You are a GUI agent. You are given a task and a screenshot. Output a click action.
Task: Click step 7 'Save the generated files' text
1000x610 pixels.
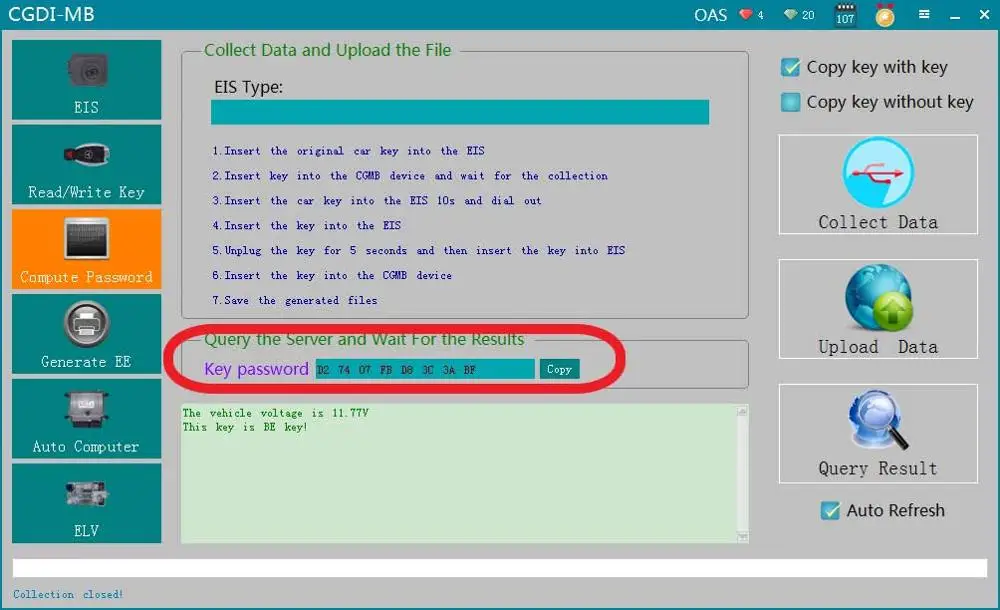(295, 301)
